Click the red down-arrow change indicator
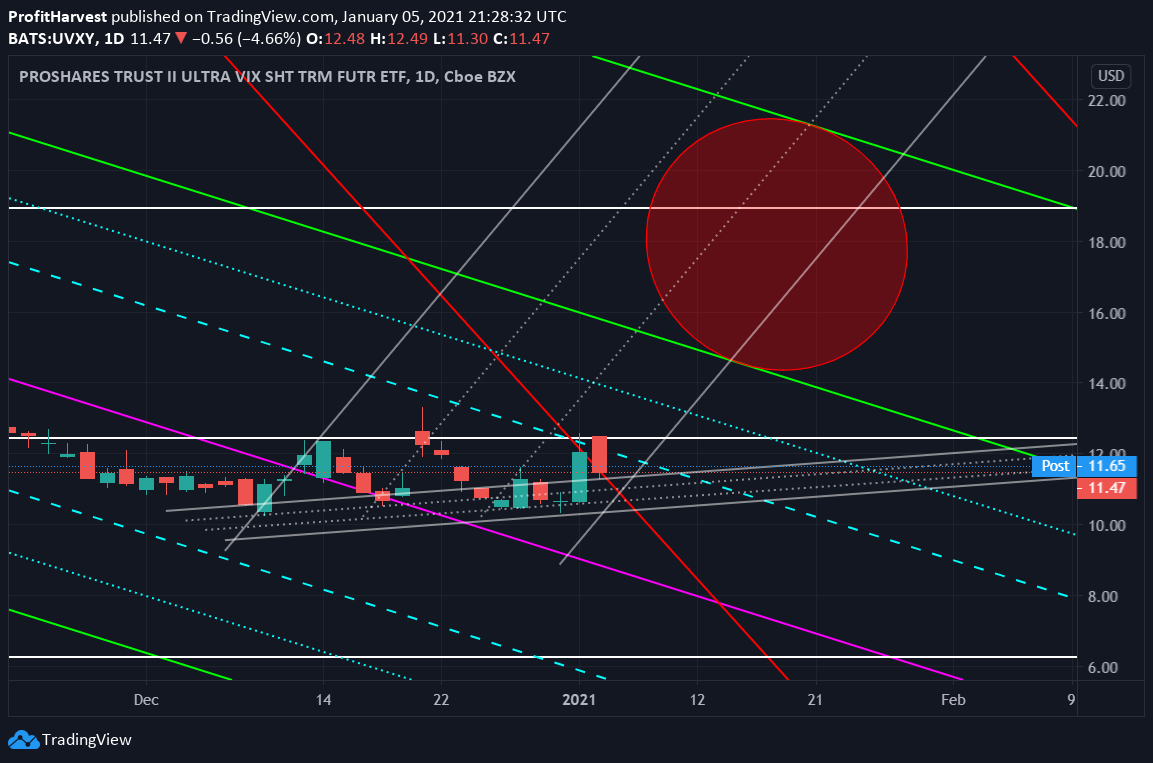The height and width of the screenshot is (763, 1153). (x=181, y=38)
